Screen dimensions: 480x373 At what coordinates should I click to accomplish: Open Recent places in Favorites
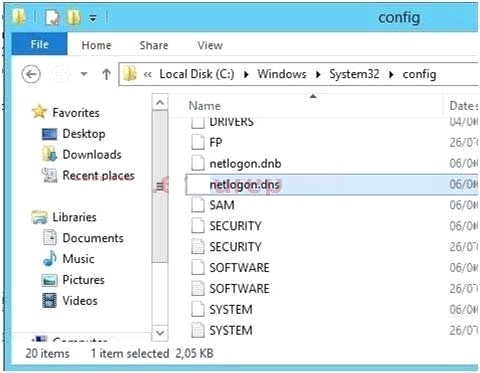pos(99,176)
